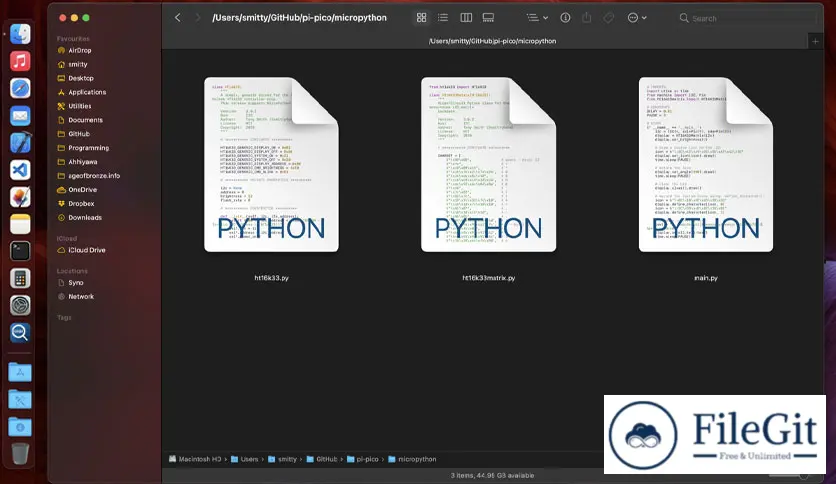The width and height of the screenshot is (836, 484).
Task: Go forward in Finder history
Action: (197, 18)
